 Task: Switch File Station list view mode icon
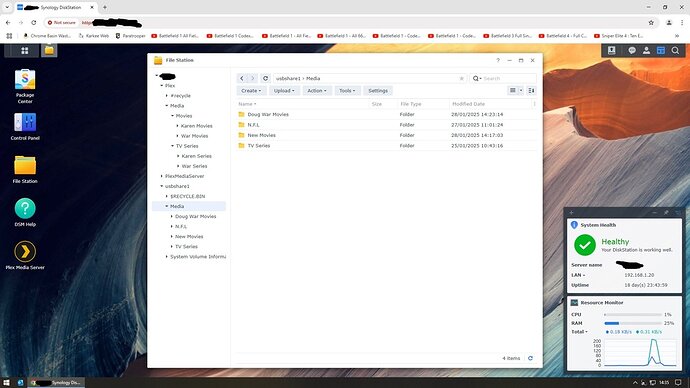(x=513, y=91)
